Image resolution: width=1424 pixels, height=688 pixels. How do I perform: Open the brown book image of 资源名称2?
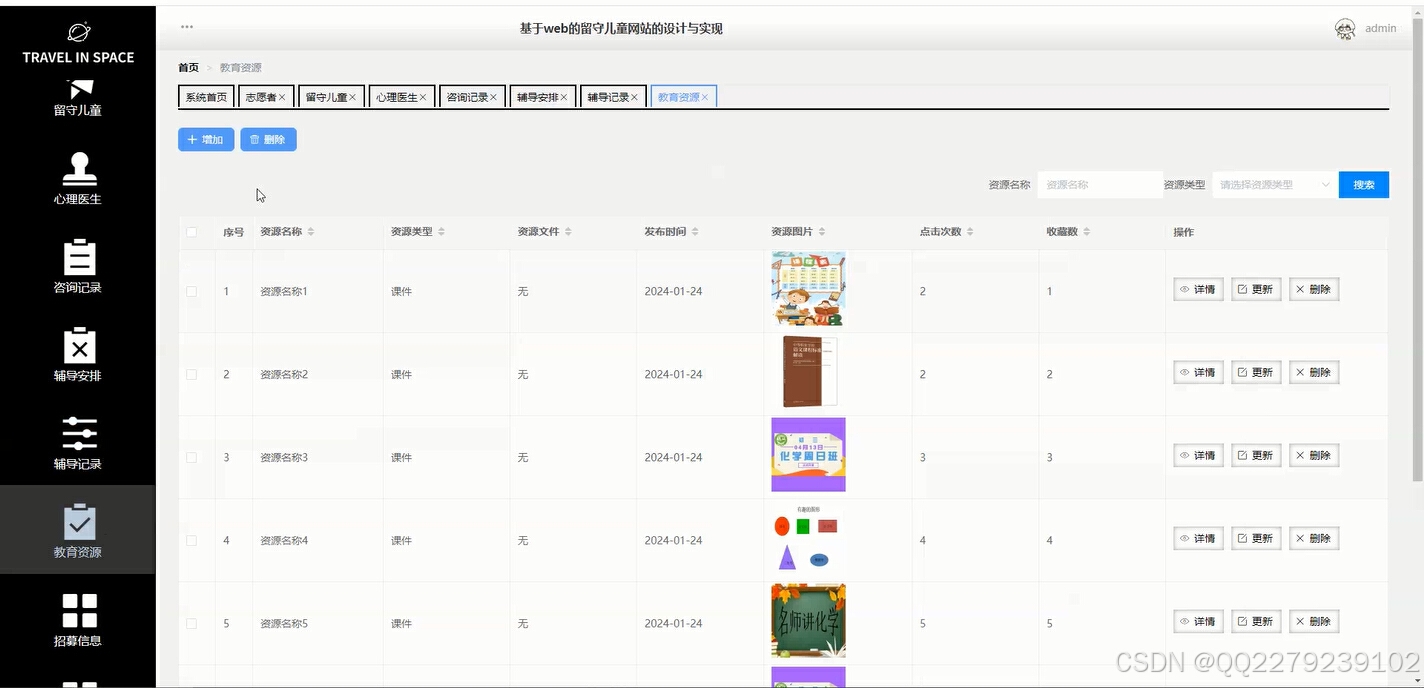pos(808,372)
